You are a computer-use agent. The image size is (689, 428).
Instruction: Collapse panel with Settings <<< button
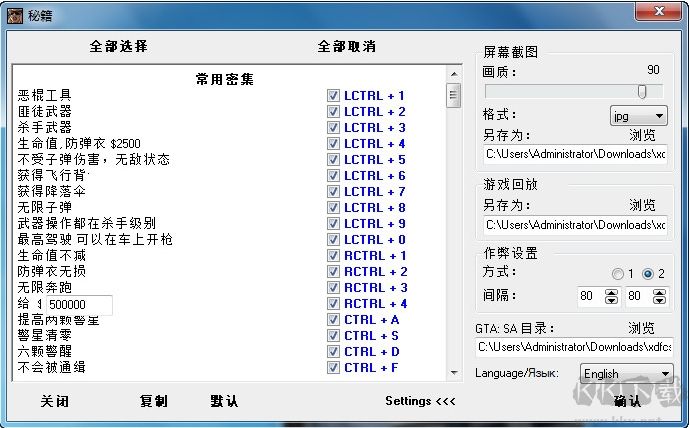420,401
